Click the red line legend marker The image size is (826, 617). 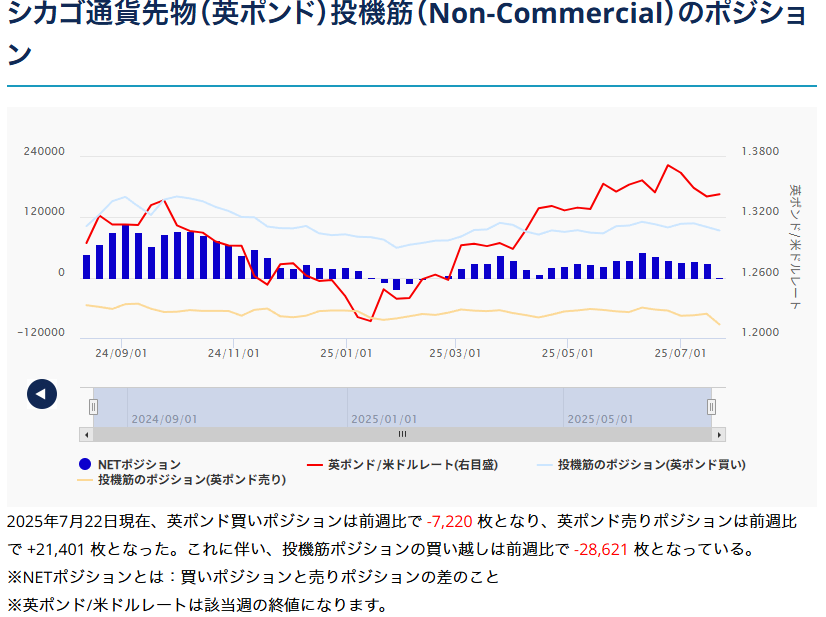[314, 464]
